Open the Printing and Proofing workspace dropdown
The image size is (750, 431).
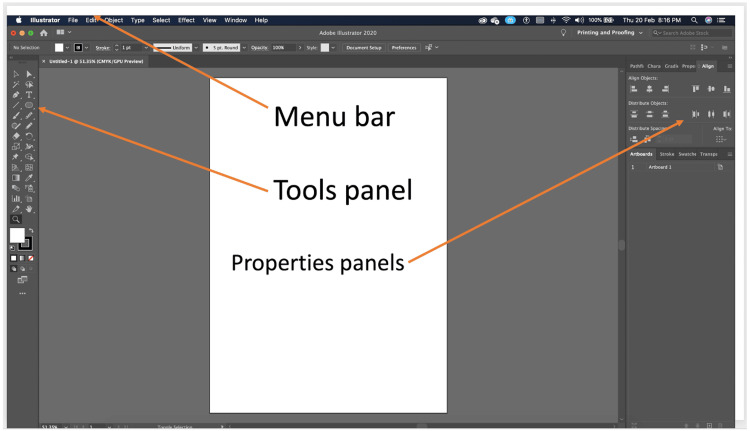[x=609, y=33]
